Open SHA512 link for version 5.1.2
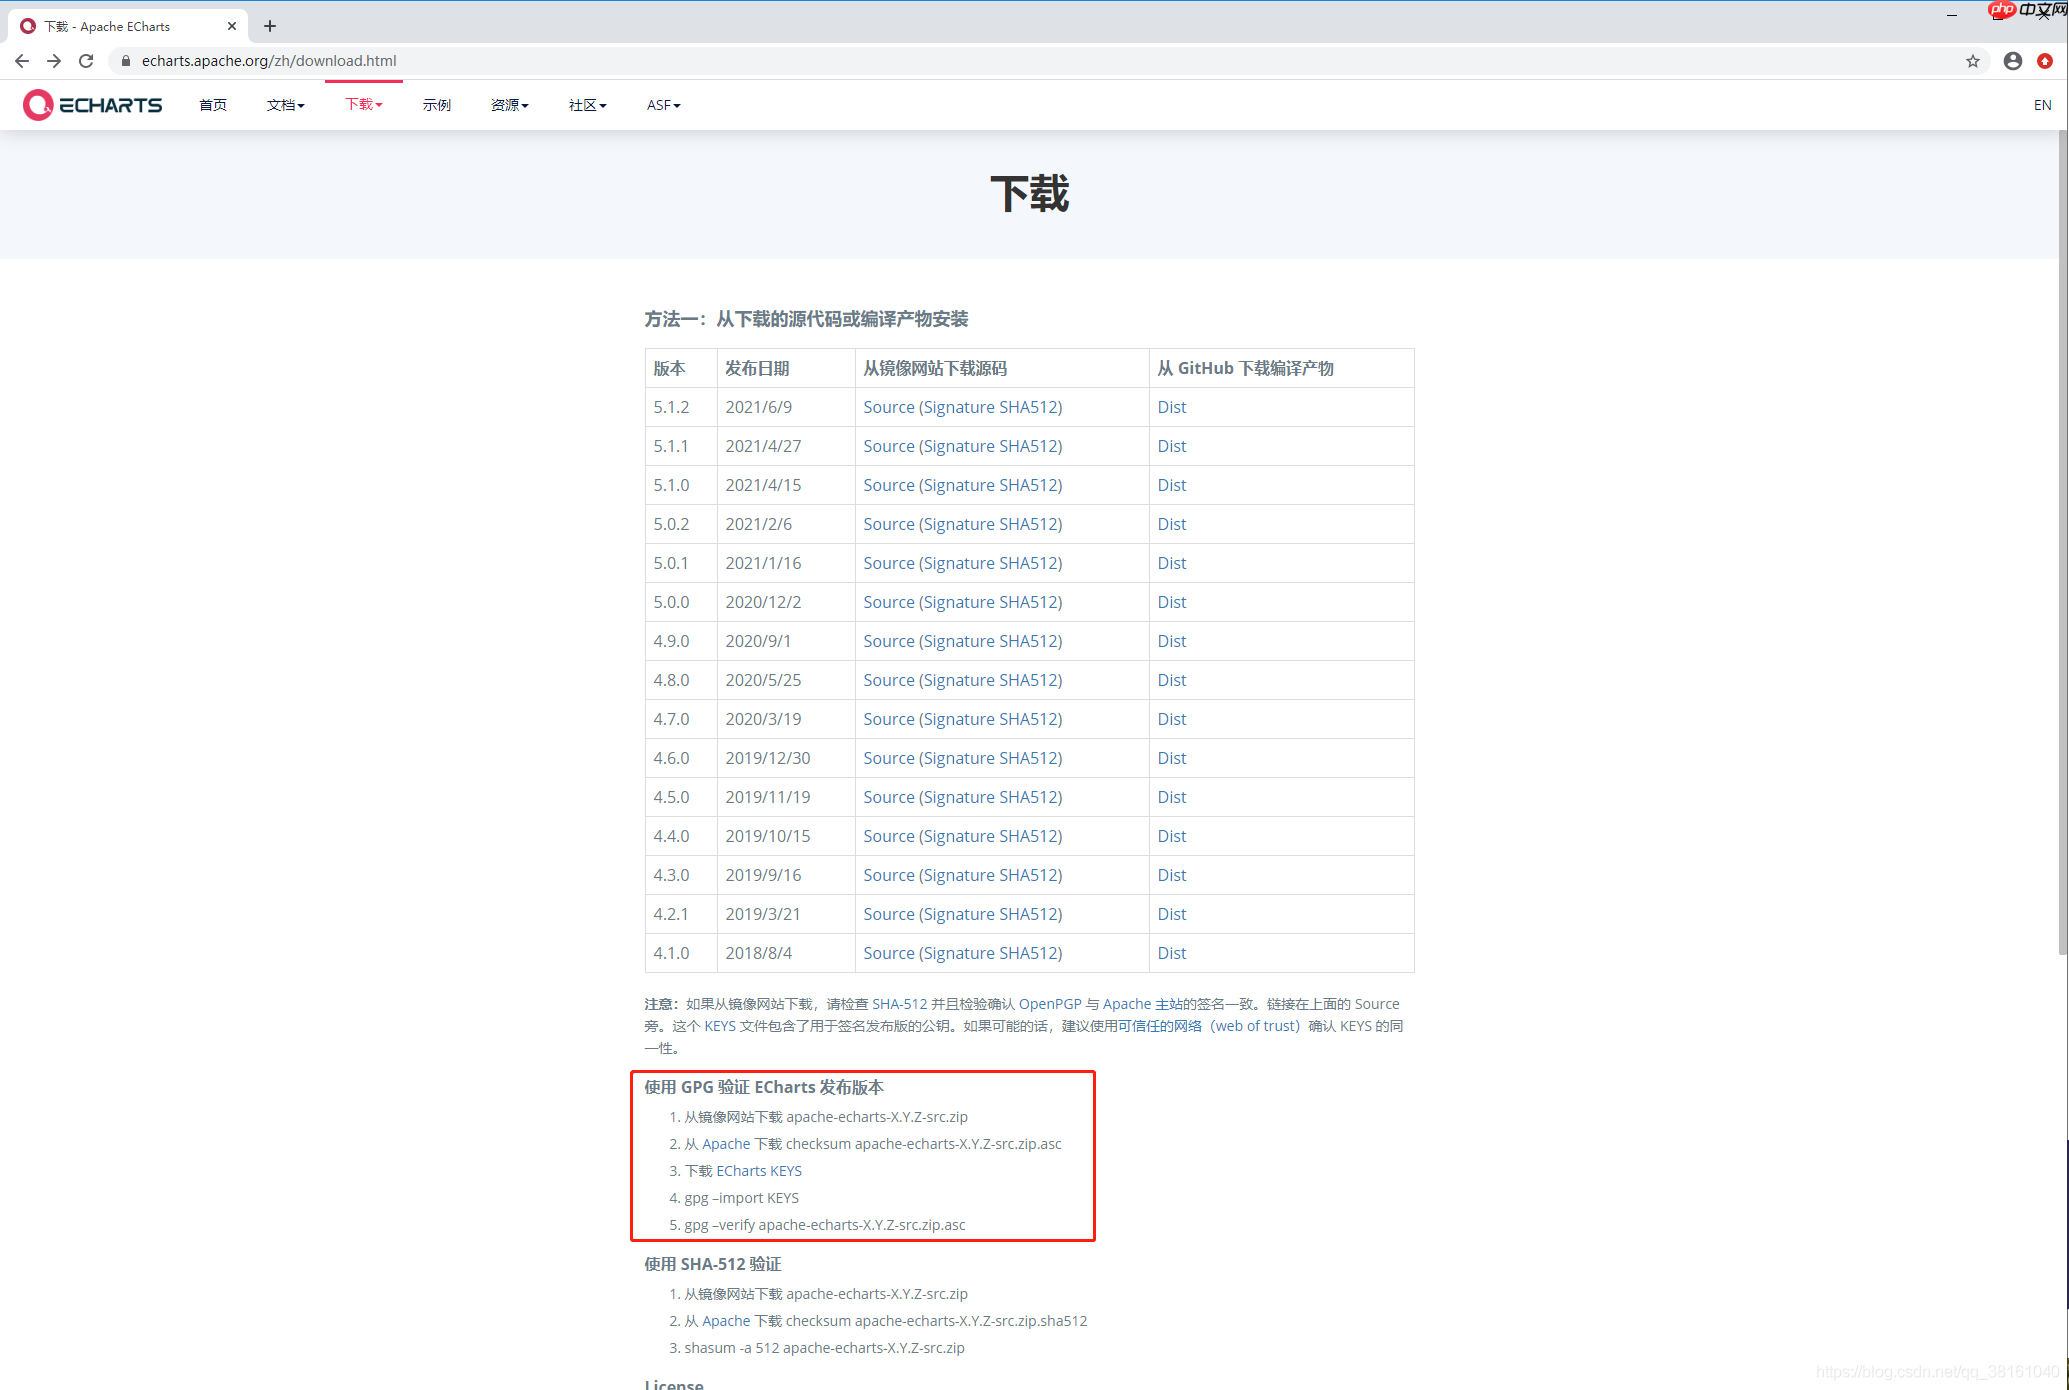Viewport: 2069px width, 1390px height. (x=1028, y=407)
